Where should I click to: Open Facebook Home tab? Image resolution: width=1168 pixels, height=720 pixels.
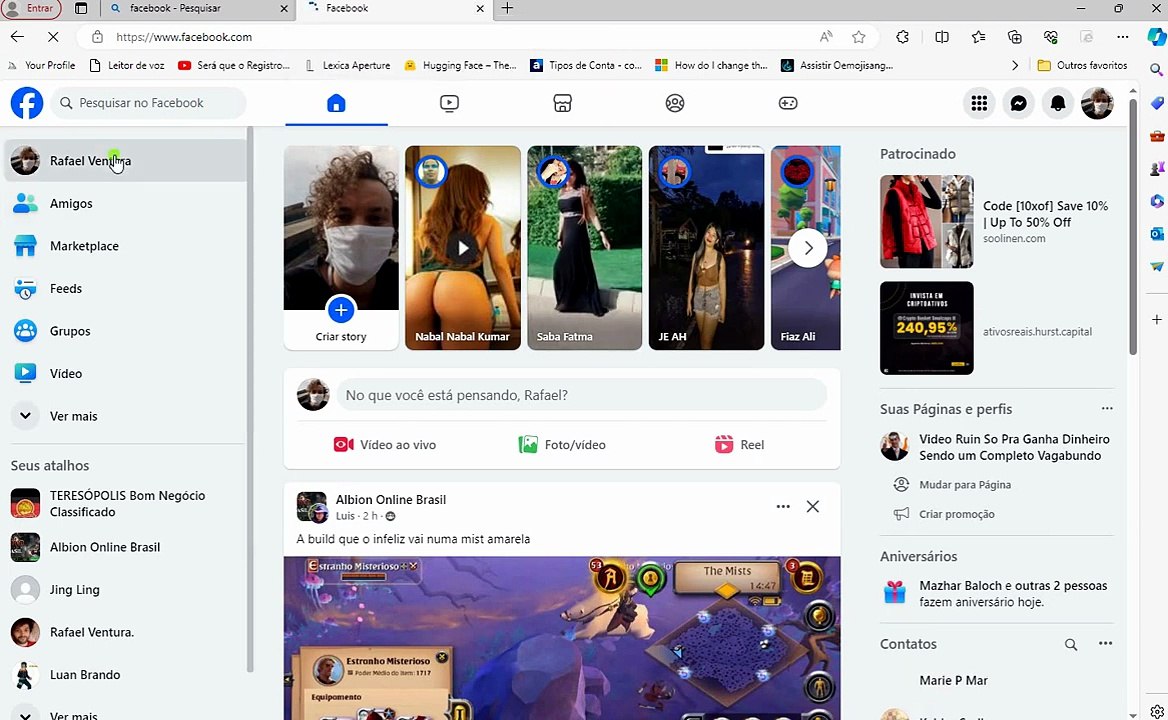(336, 103)
